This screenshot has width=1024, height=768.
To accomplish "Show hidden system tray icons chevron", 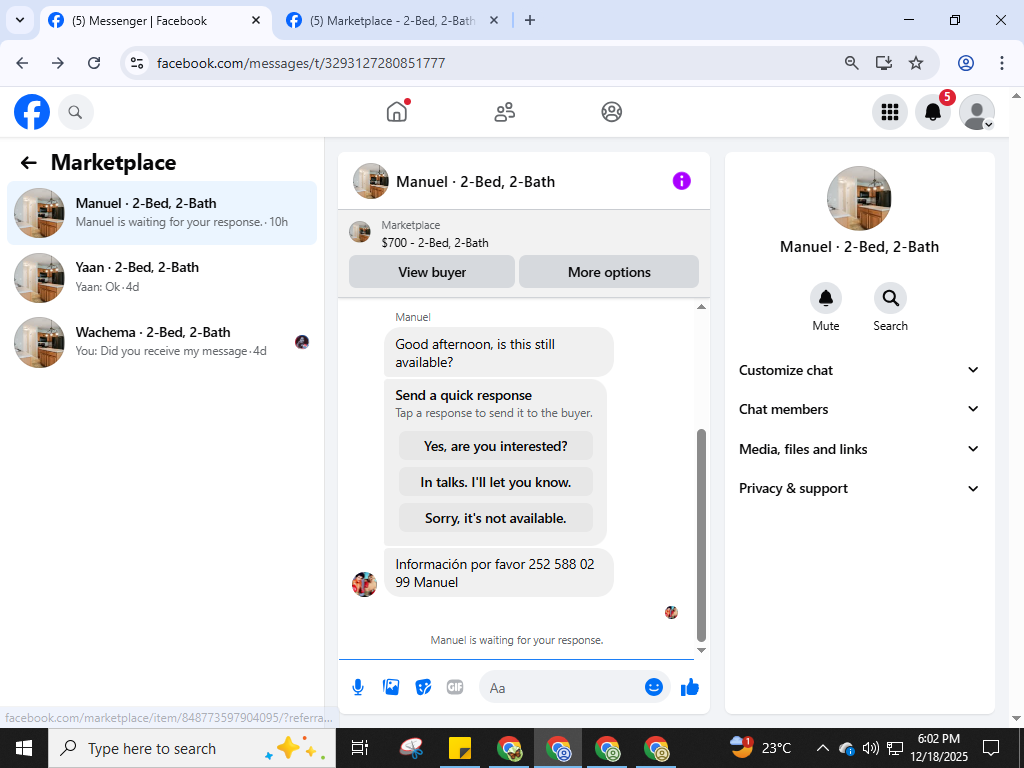I will click(x=823, y=748).
